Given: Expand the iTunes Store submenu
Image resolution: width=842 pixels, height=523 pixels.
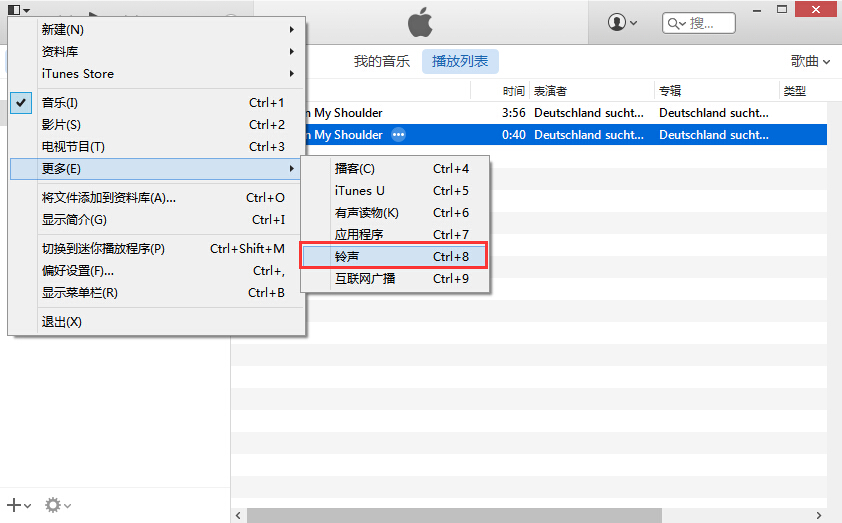Looking at the screenshot, I should pos(157,74).
